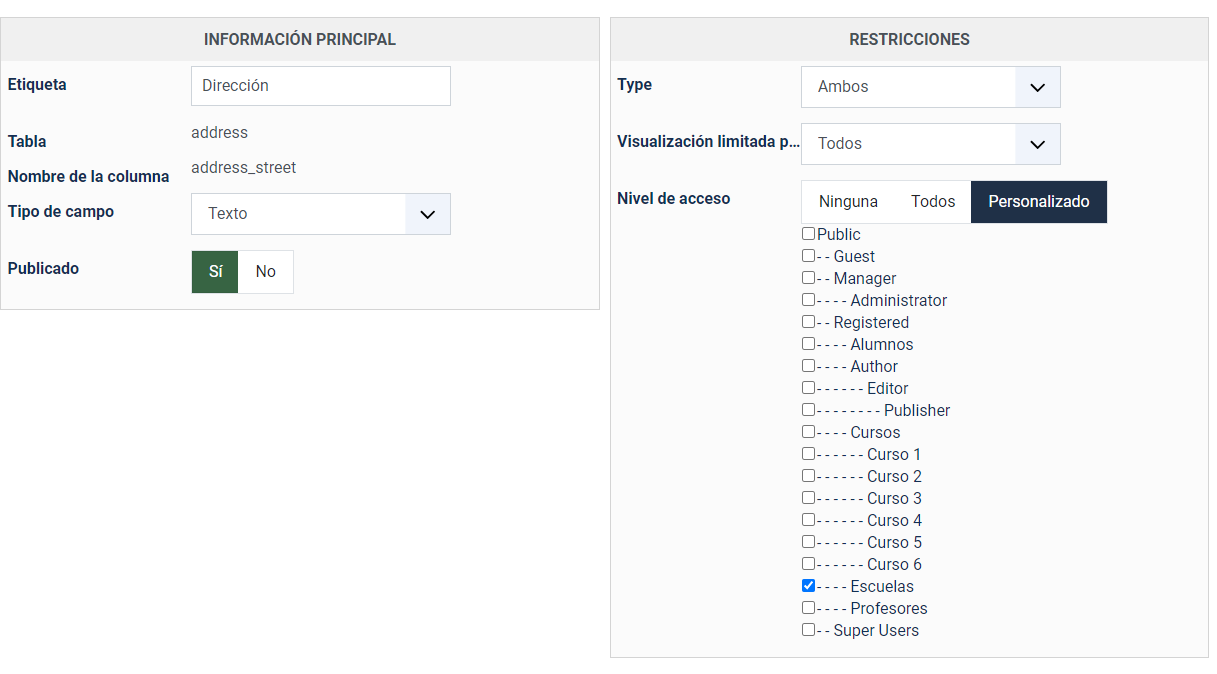This screenshot has width=1217, height=674.
Task: Check the Super Users checkbox
Action: click(808, 630)
